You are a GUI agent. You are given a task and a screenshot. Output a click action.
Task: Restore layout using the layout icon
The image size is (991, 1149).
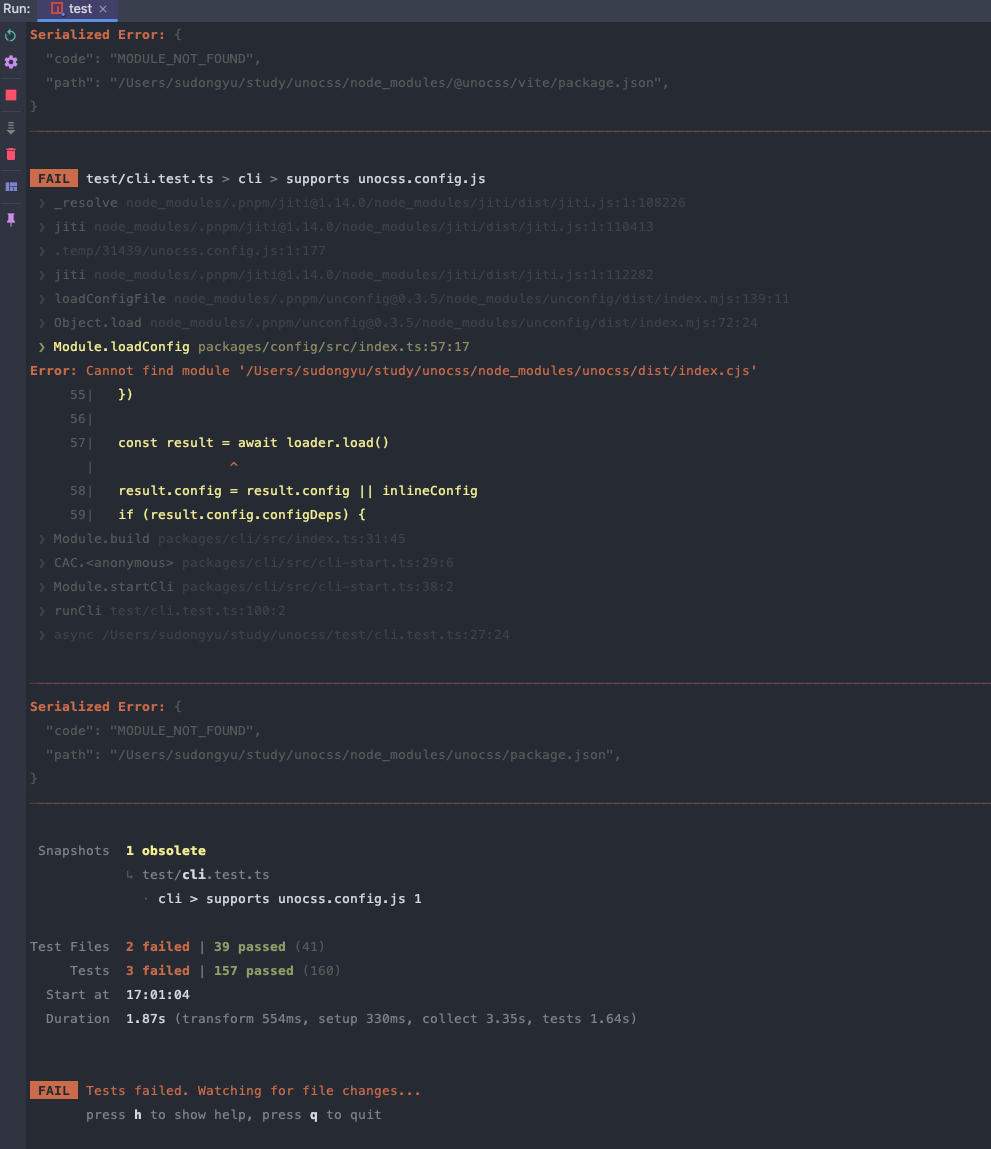pos(11,187)
